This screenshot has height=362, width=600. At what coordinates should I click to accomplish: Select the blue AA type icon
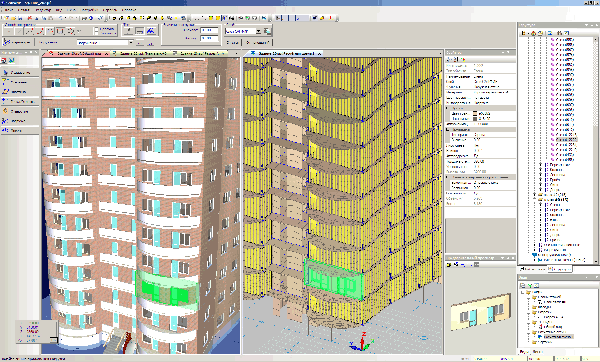click(x=150, y=31)
